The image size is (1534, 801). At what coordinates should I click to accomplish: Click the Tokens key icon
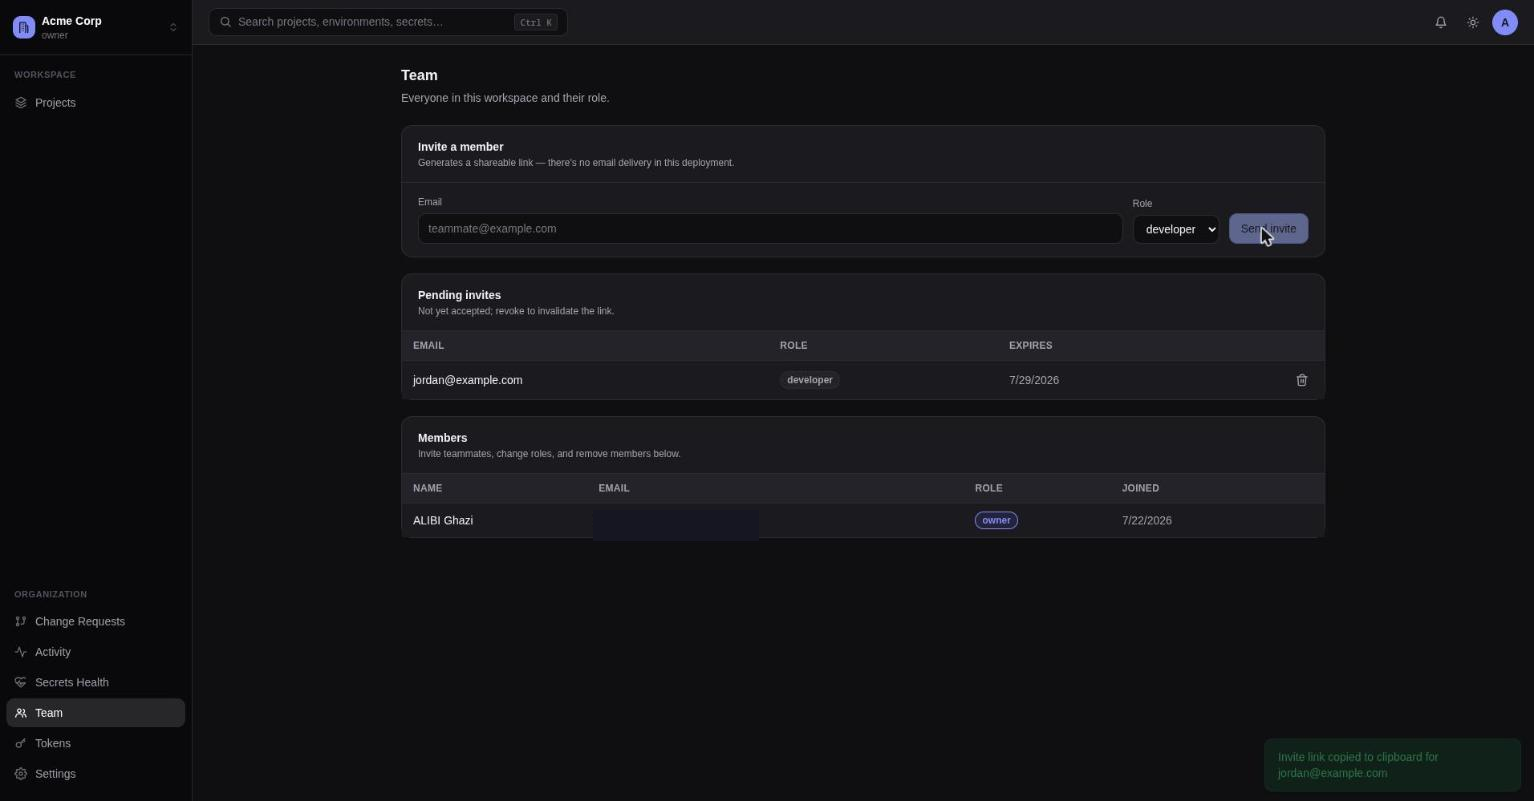coord(21,744)
